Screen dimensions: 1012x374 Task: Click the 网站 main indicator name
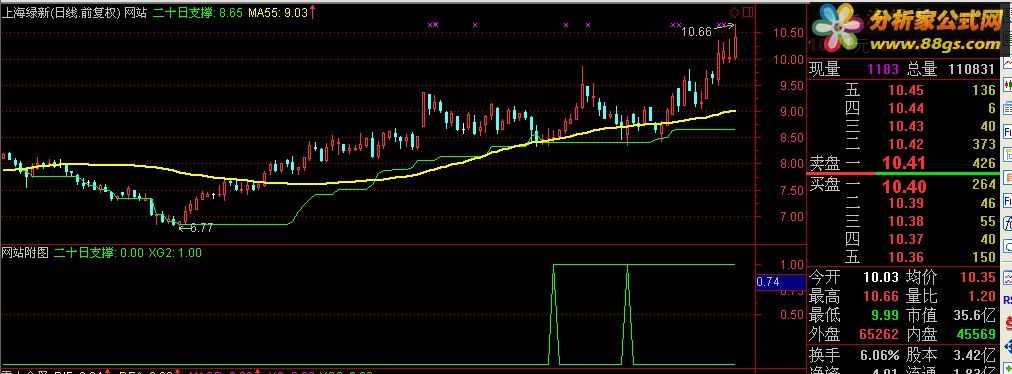click(x=135, y=12)
